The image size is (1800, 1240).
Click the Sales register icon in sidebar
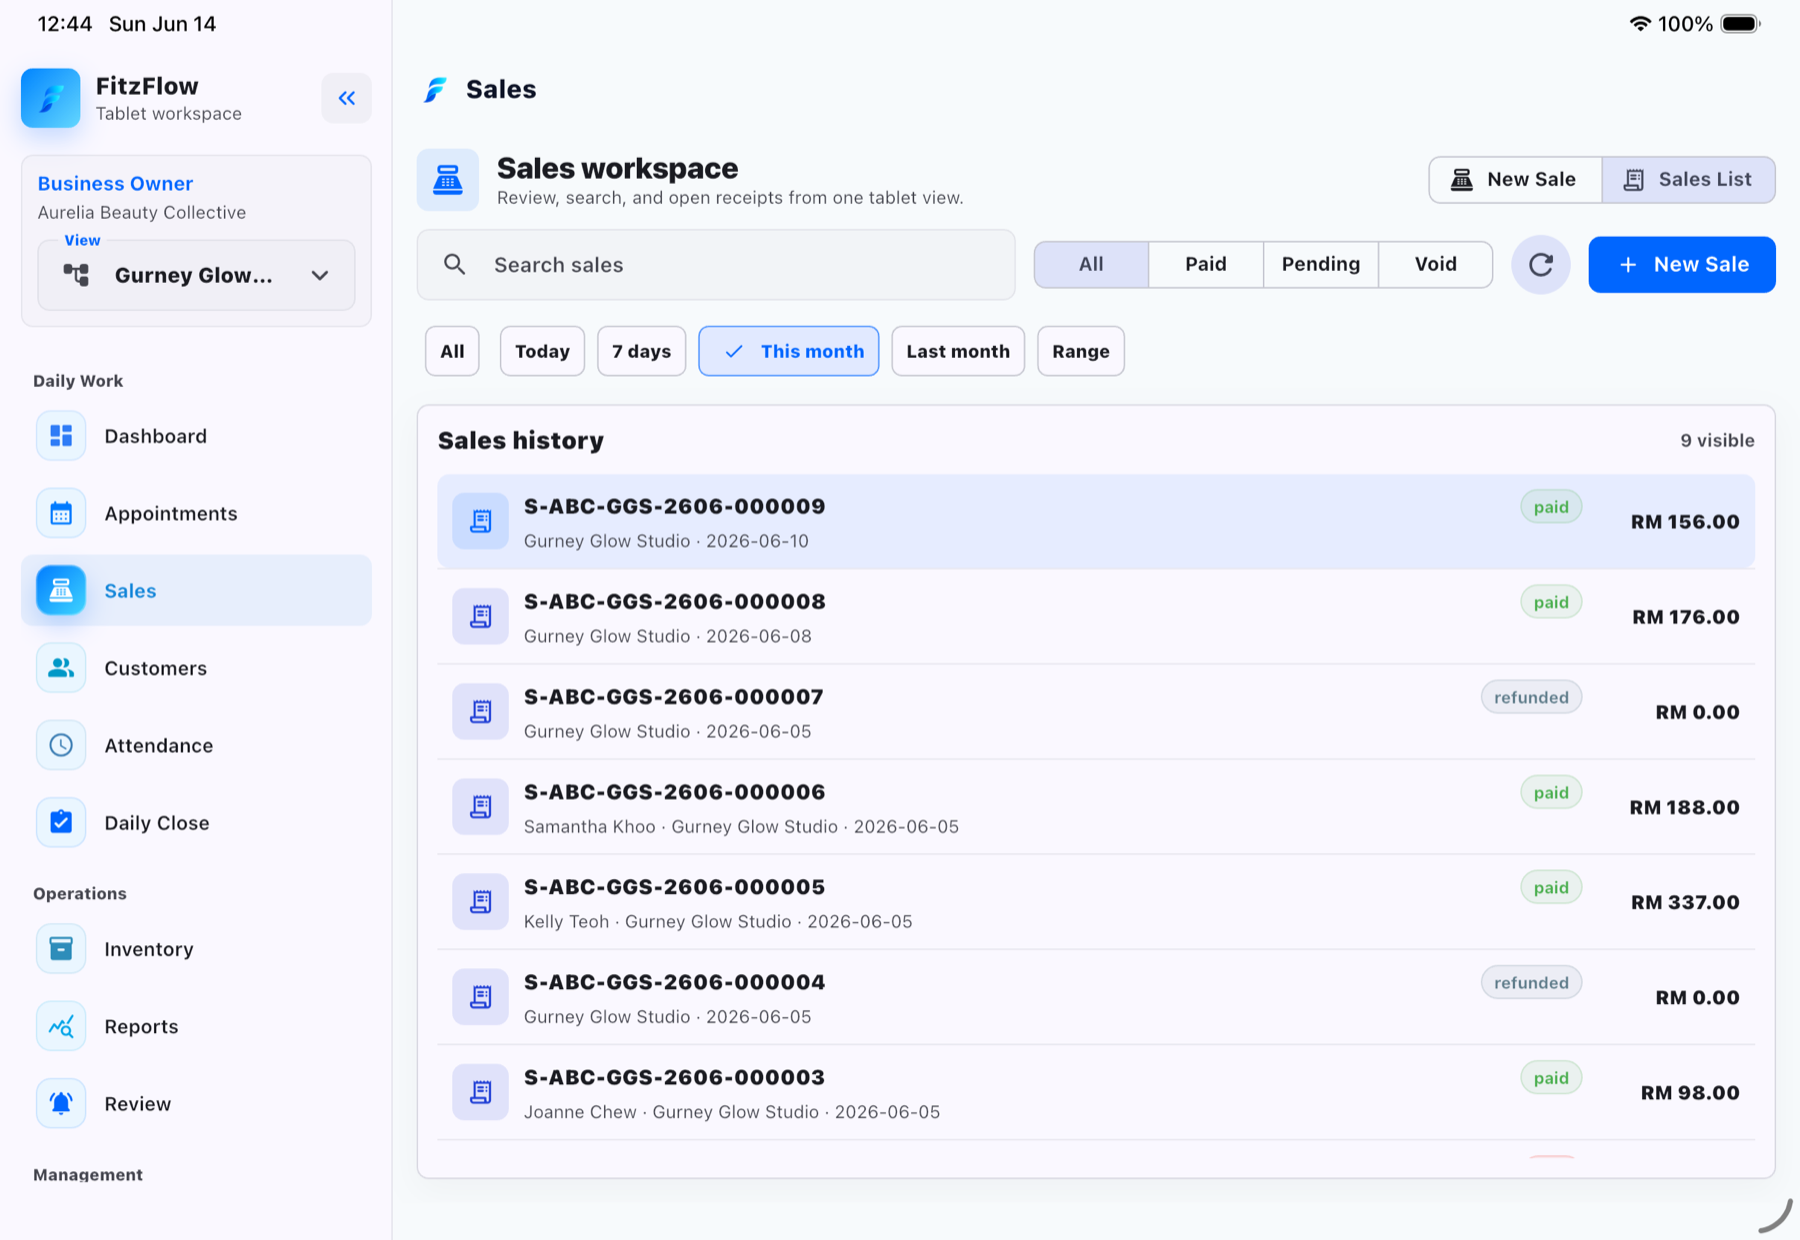[x=61, y=590]
